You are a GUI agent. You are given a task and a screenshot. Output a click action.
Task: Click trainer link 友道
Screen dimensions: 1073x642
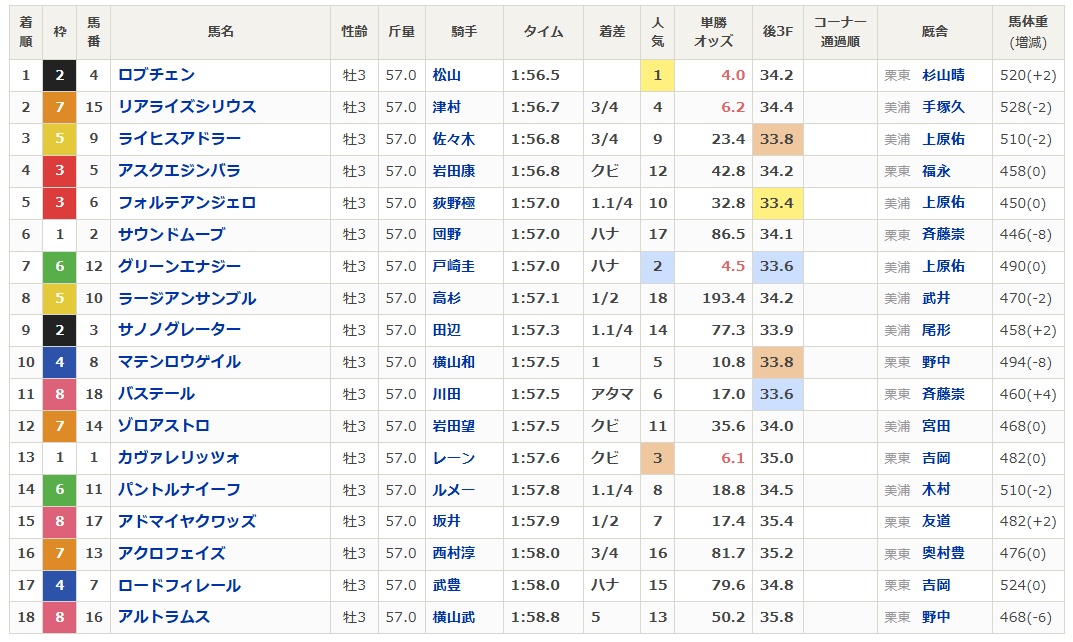coord(936,522)
